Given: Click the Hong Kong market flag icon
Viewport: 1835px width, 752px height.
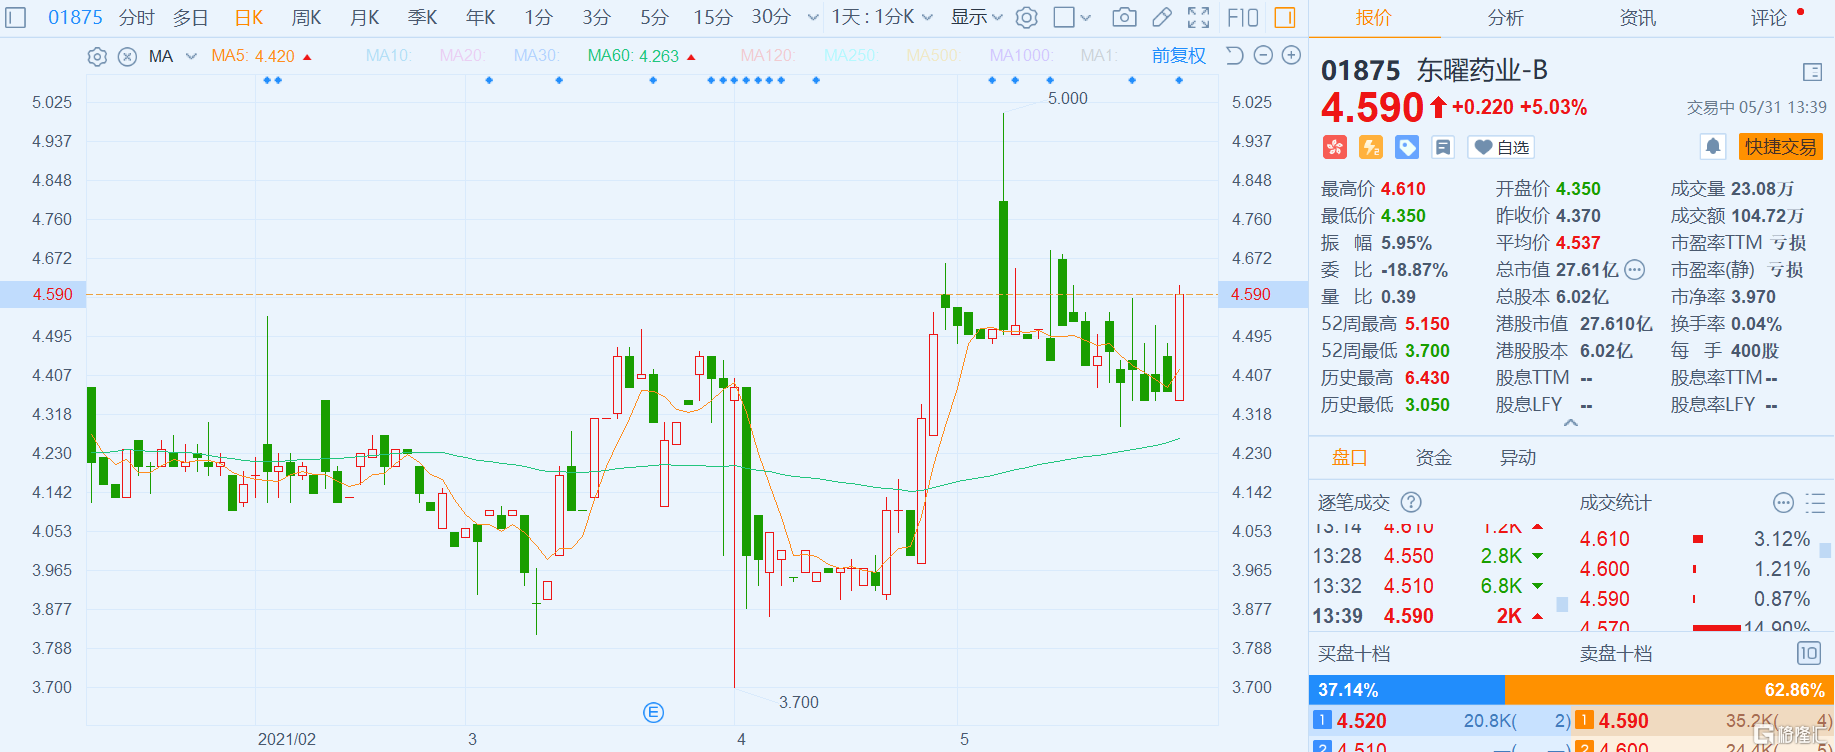Looking at the screenshot, I should pos(1335,147).
